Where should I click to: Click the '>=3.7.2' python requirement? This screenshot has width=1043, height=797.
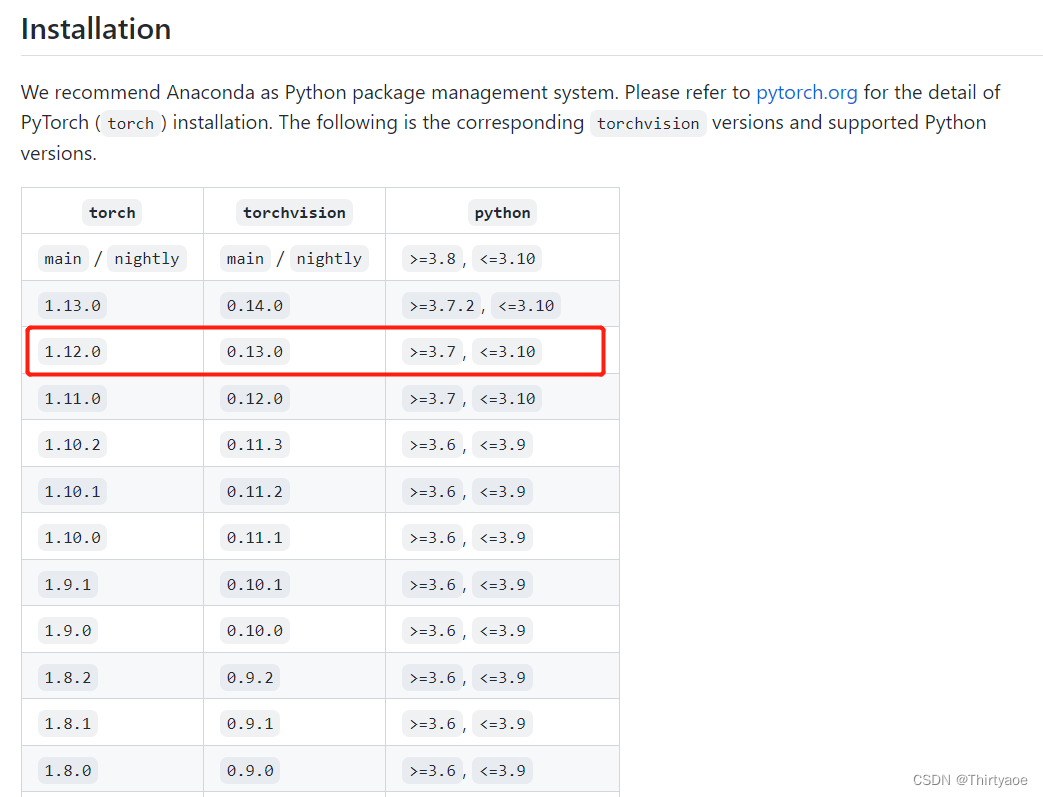441,305
